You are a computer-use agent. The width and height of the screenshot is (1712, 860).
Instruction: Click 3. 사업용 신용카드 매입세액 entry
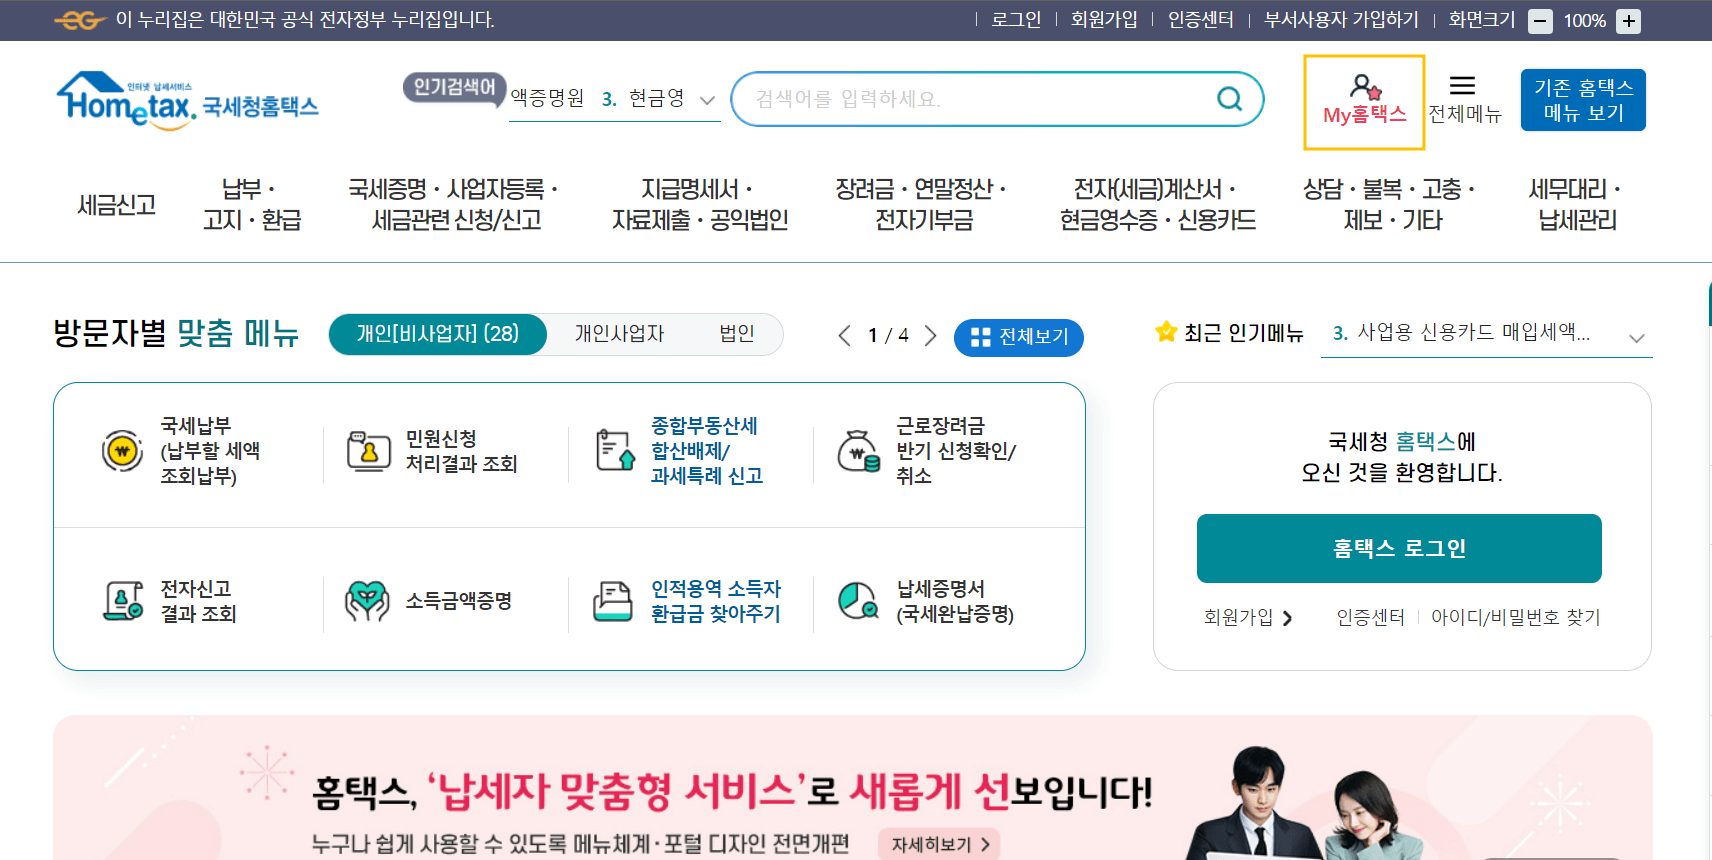pyautogui.click(x=1461, y=332)
